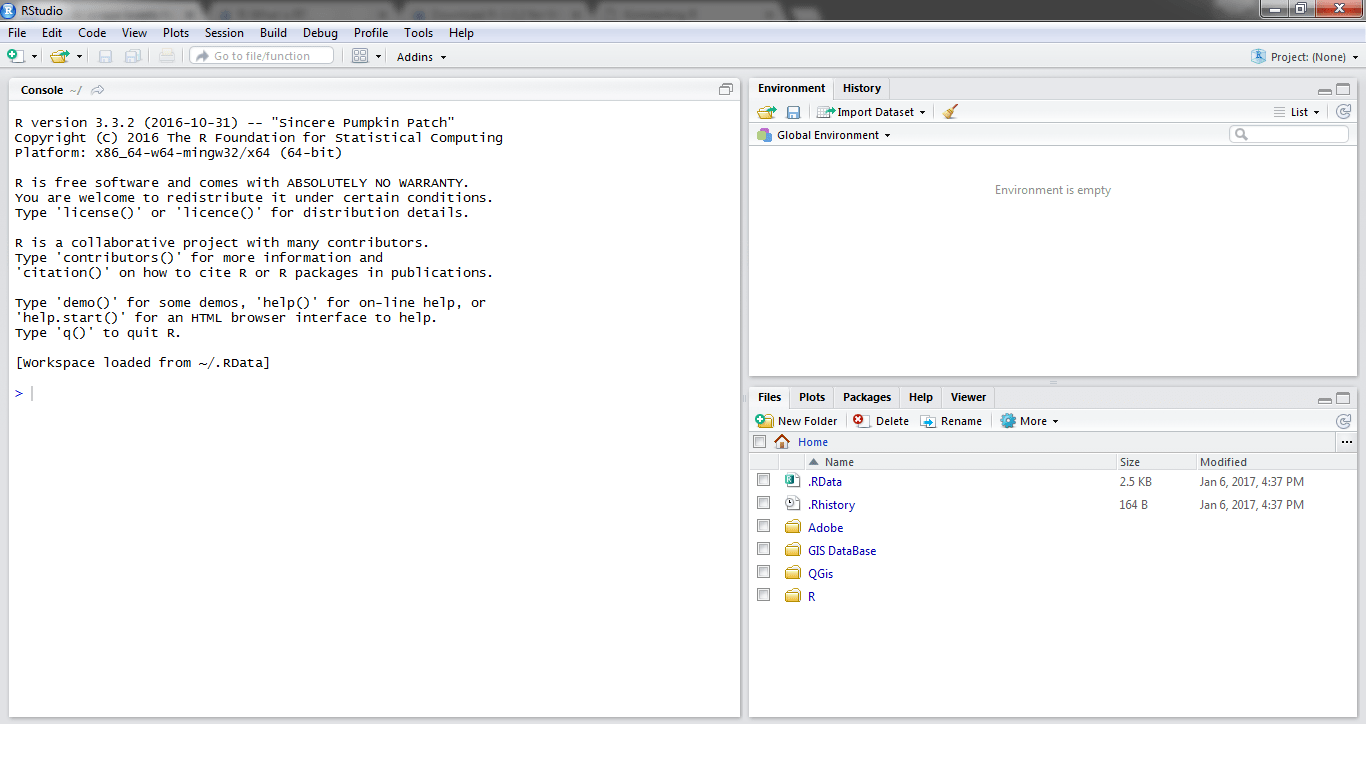Check the Adobe folder checkbox

(764, 526)
